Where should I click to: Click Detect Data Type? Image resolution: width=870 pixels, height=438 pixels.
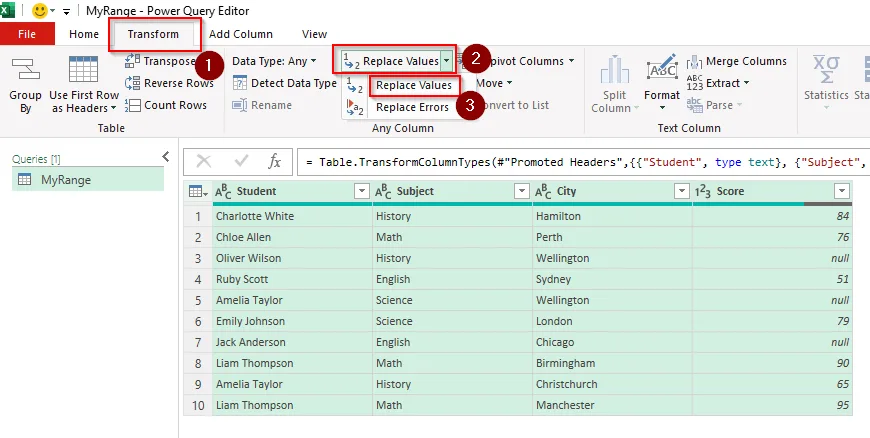point(285,83)
